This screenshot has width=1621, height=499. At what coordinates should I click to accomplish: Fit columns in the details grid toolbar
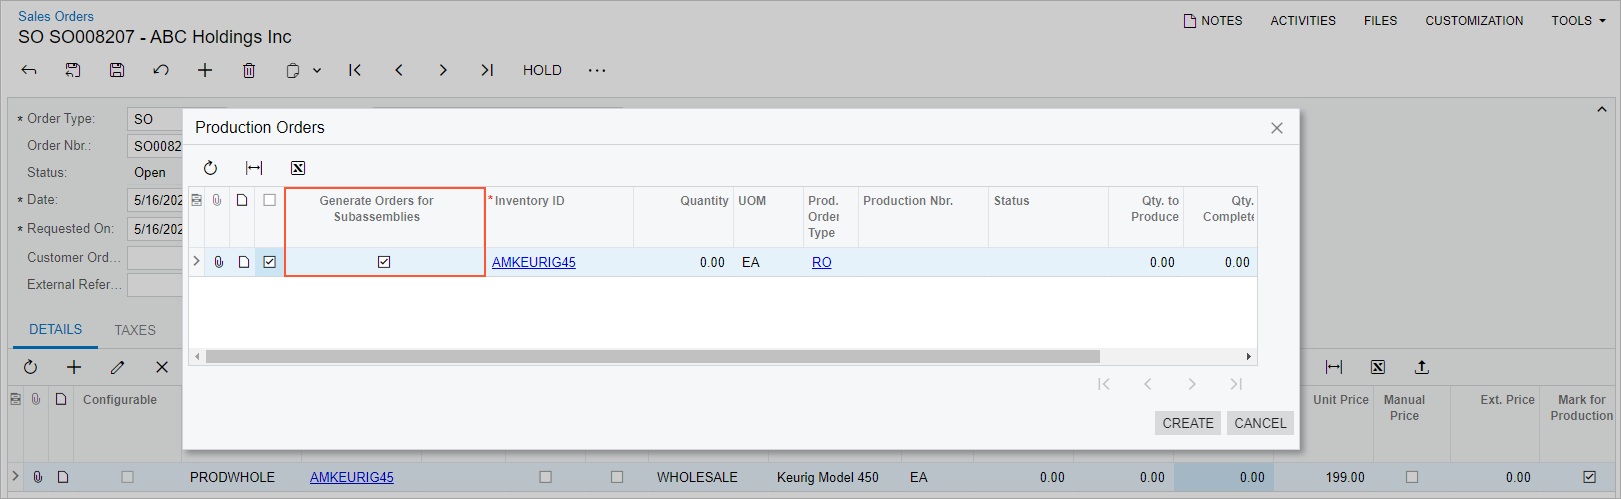point(1334,367)
